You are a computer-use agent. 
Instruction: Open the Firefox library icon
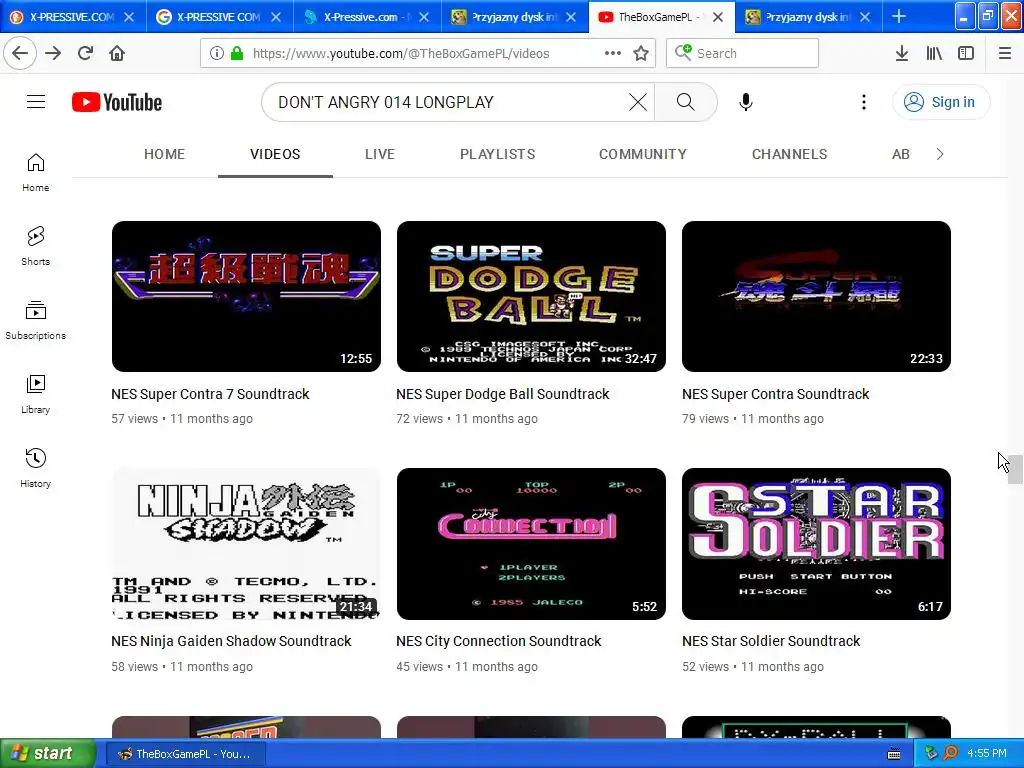[934, 54]
